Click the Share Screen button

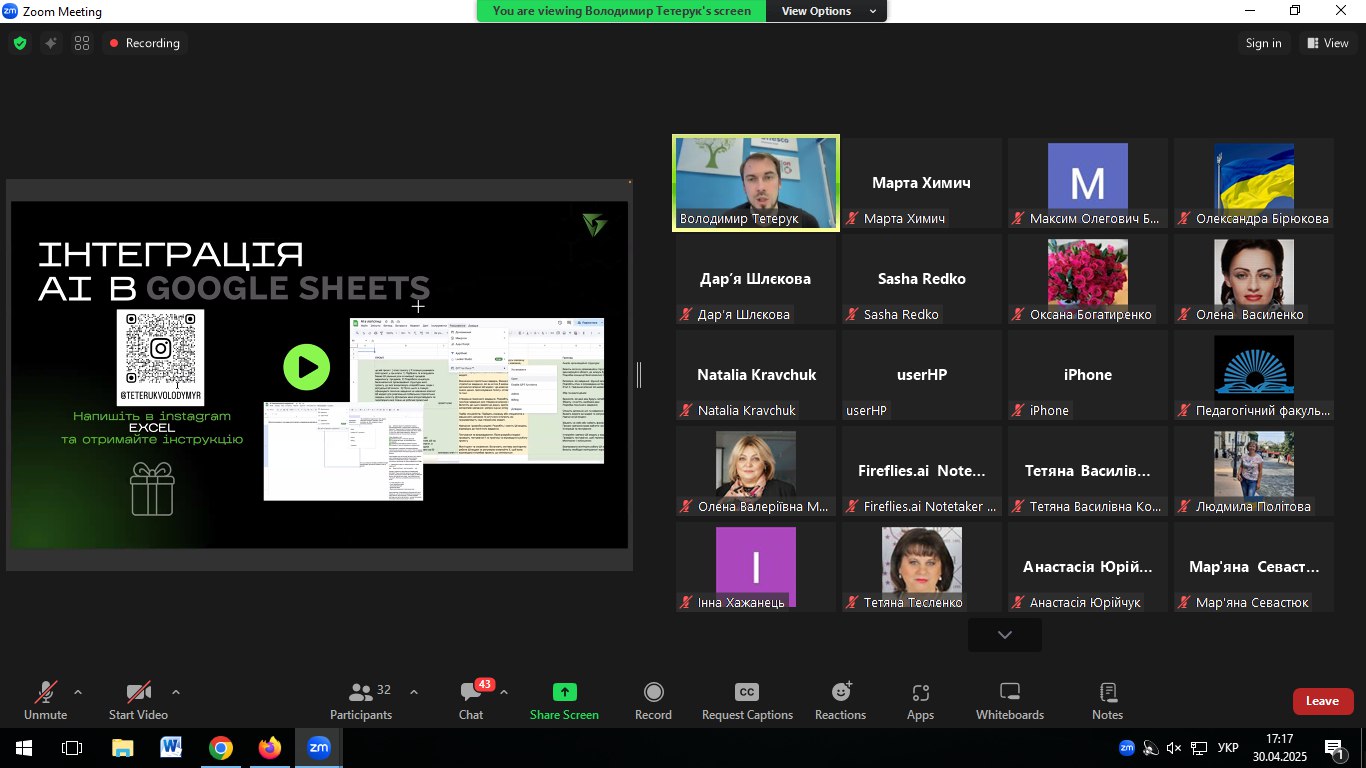pyautogui.click(x=564, y=700)
